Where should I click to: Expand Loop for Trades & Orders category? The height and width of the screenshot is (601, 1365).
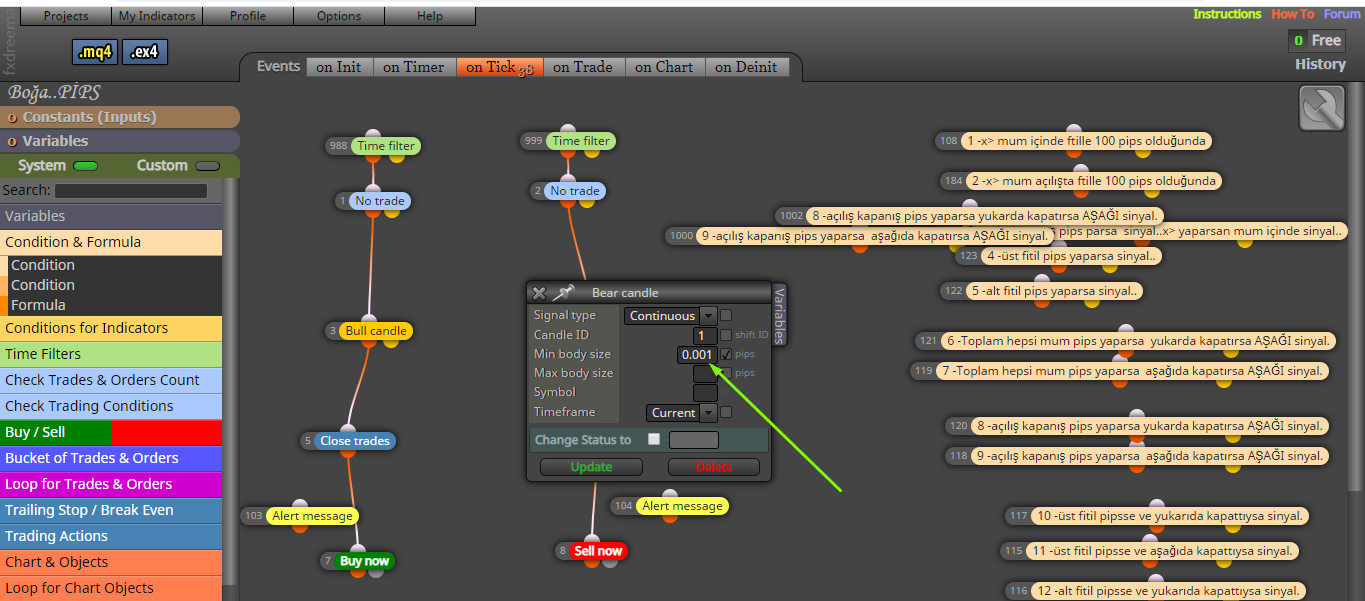tap(111, 484)
